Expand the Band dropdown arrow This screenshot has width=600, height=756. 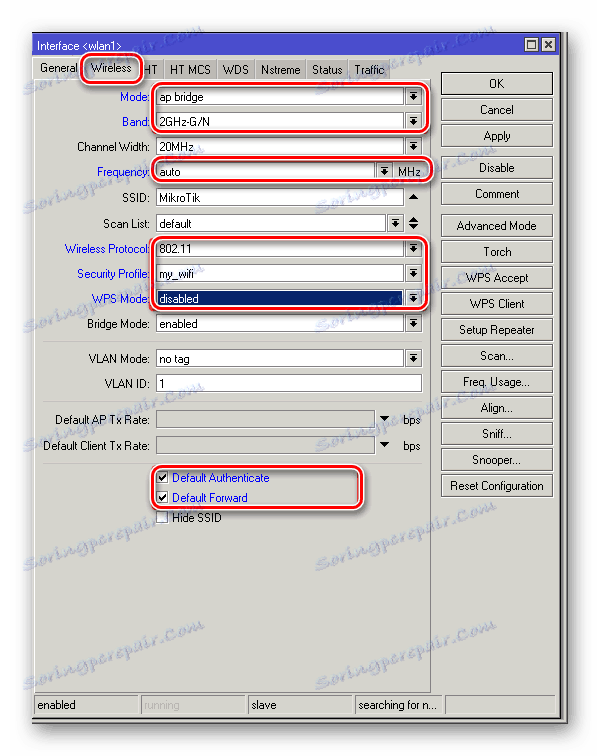tap(413, 122)
